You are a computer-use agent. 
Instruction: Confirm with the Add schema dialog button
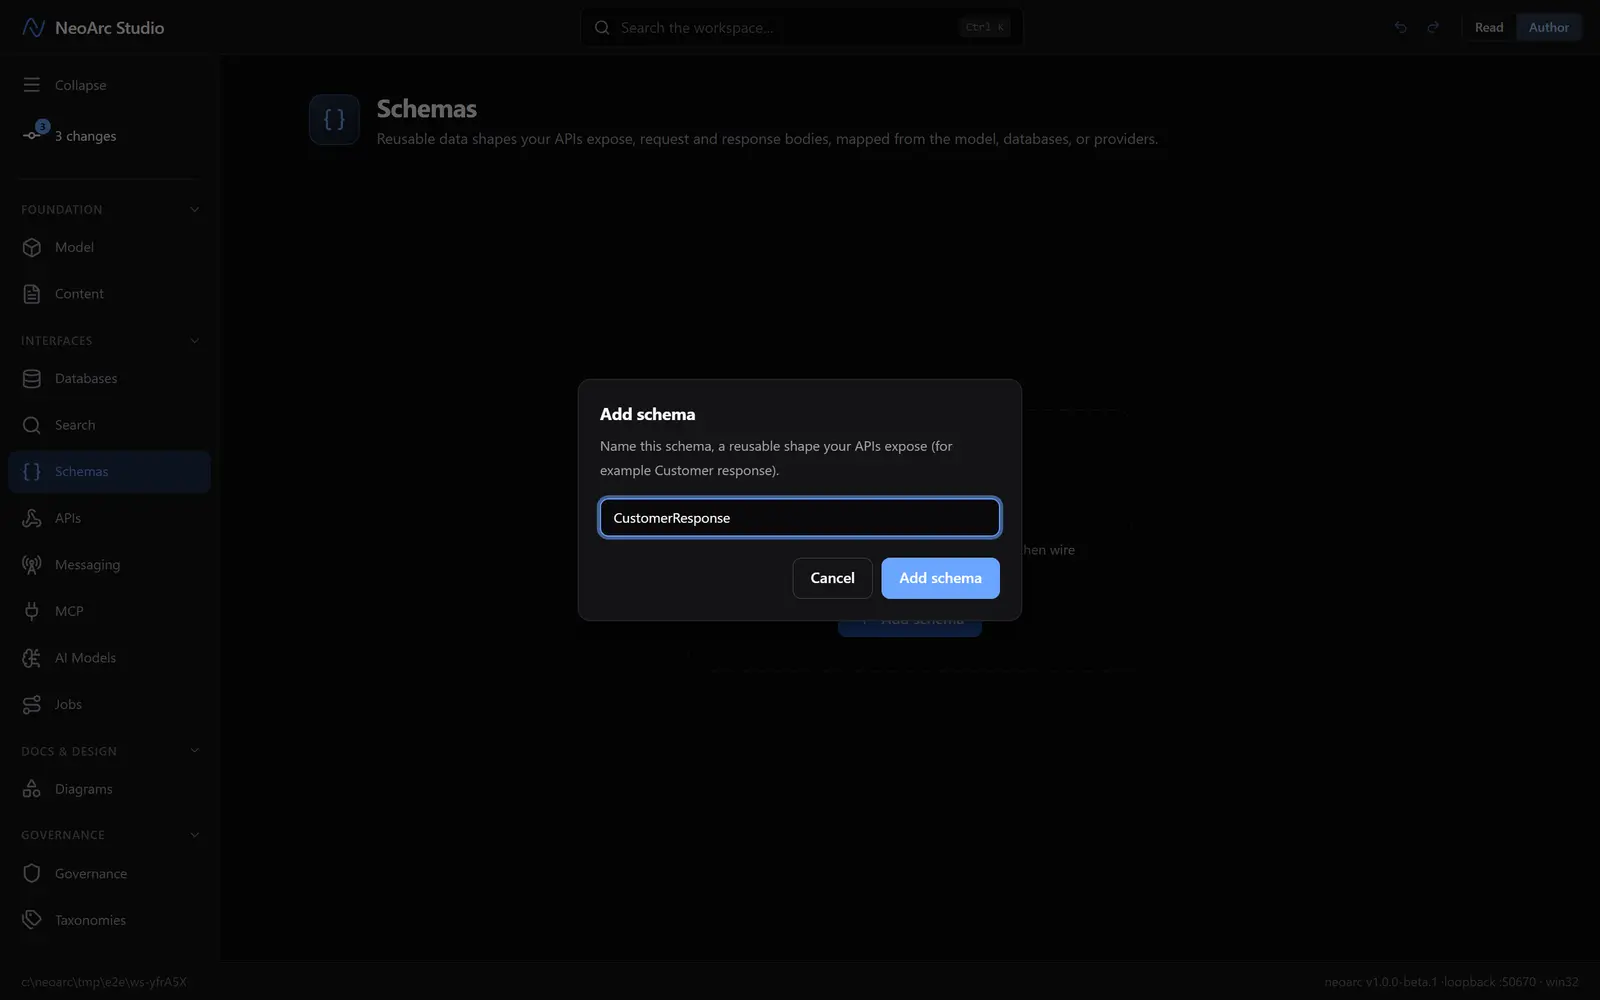coord(940,578)
